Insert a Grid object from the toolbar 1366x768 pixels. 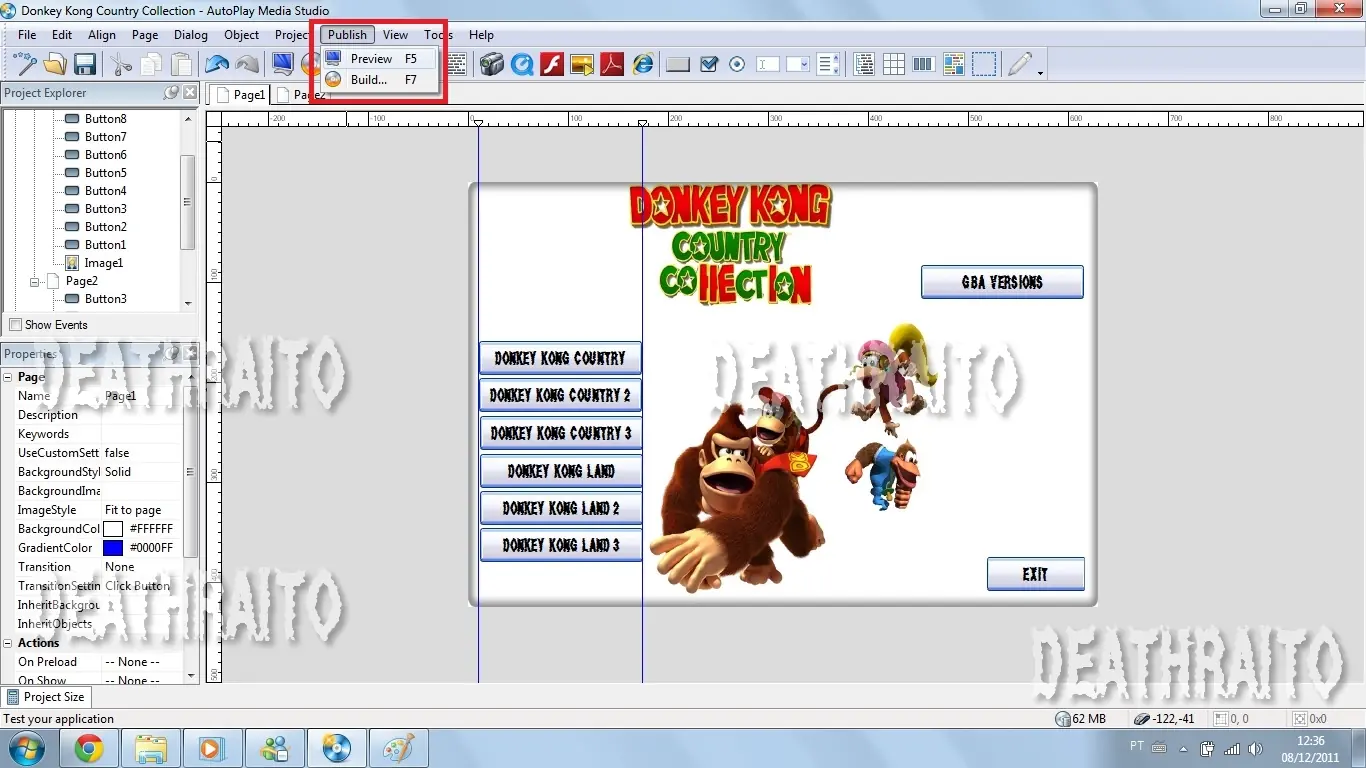pos(894,65)
